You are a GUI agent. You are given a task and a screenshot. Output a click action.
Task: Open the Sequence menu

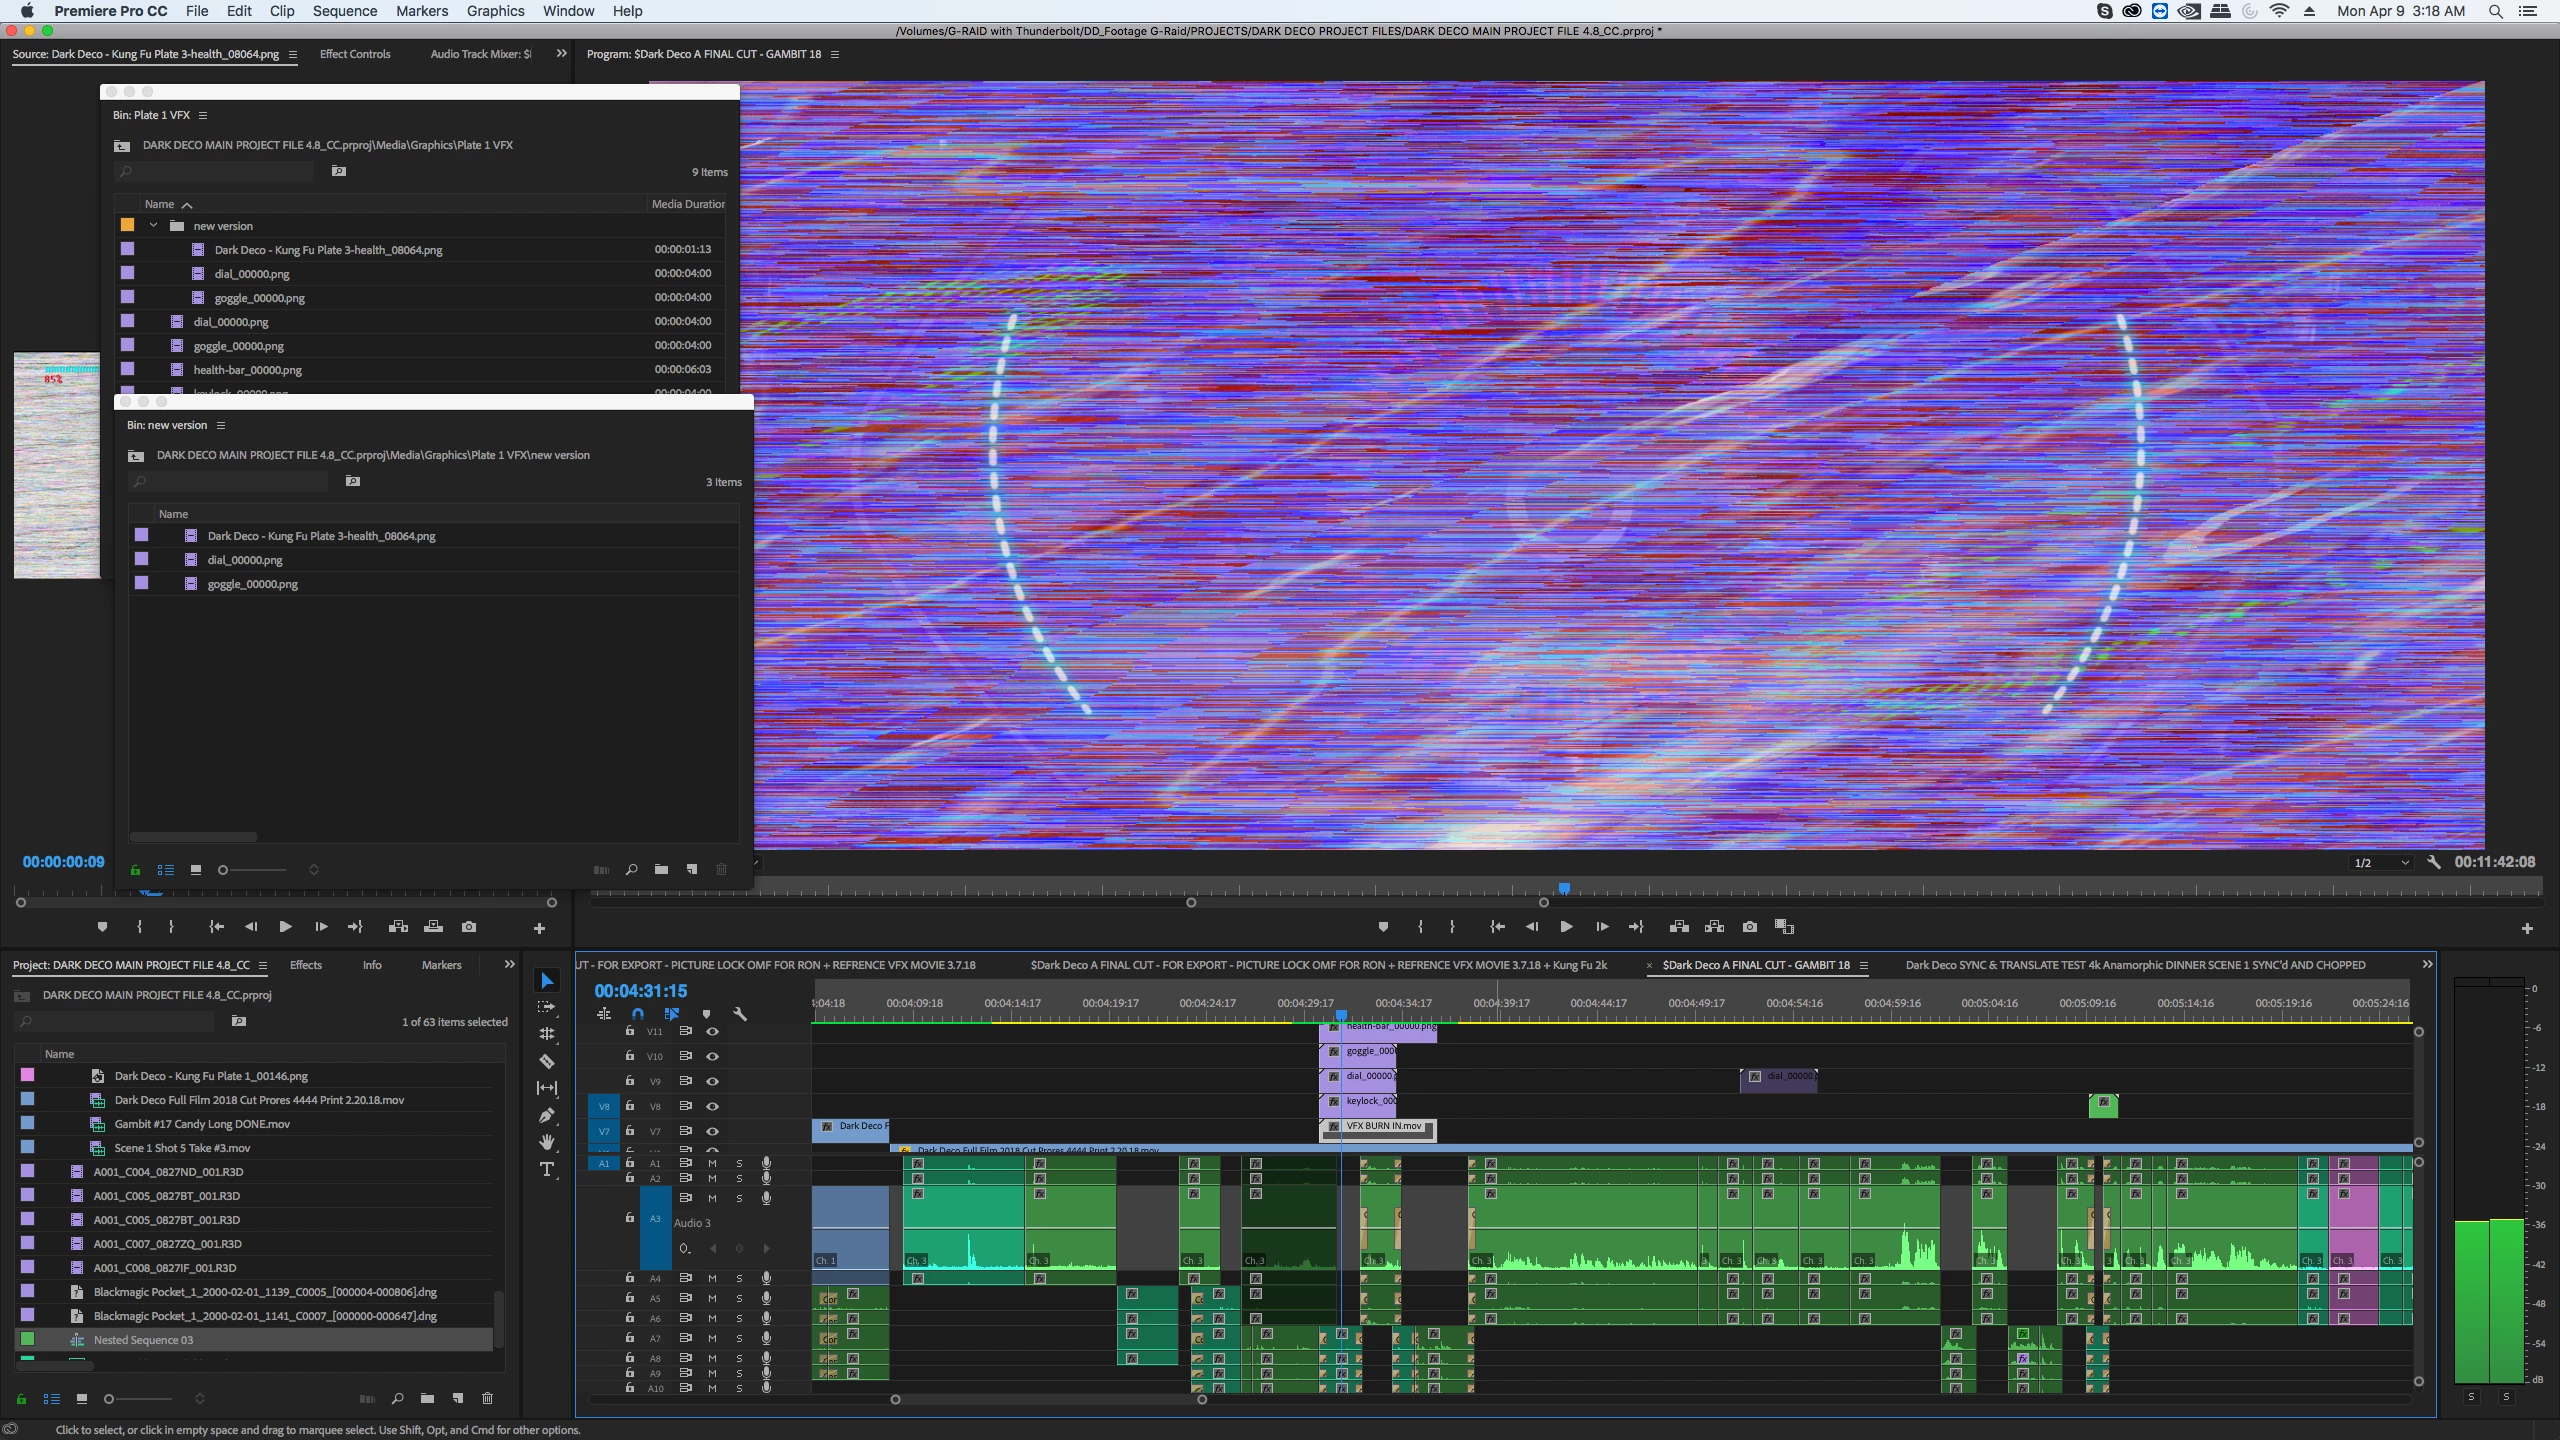[344, 11]
